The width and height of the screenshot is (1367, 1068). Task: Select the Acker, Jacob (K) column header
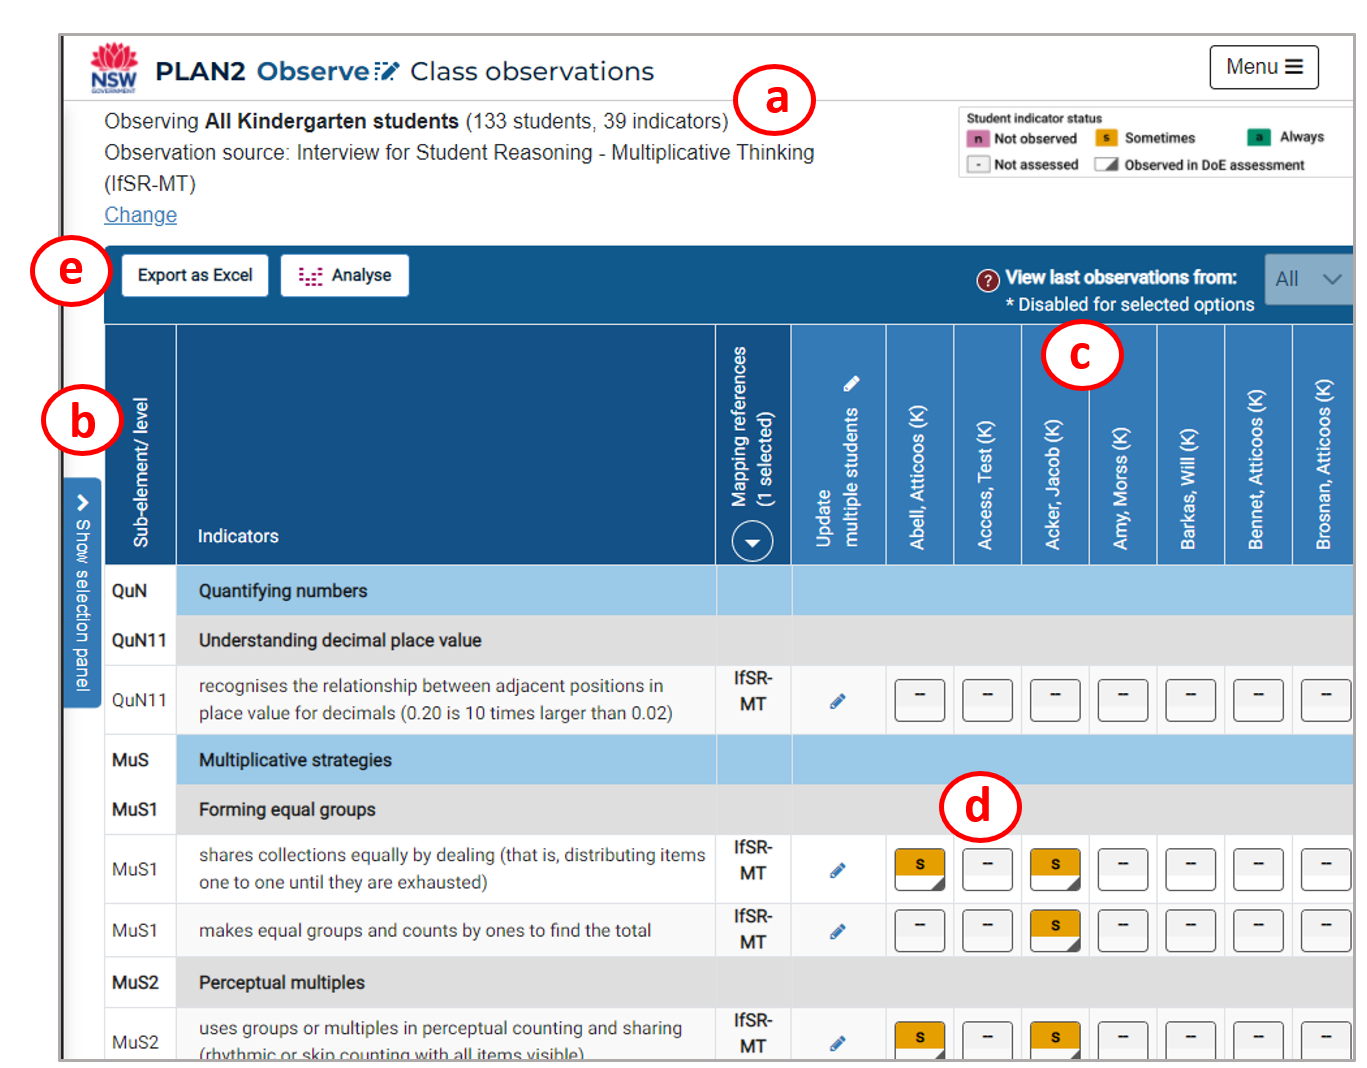[x=1055, y=445]
